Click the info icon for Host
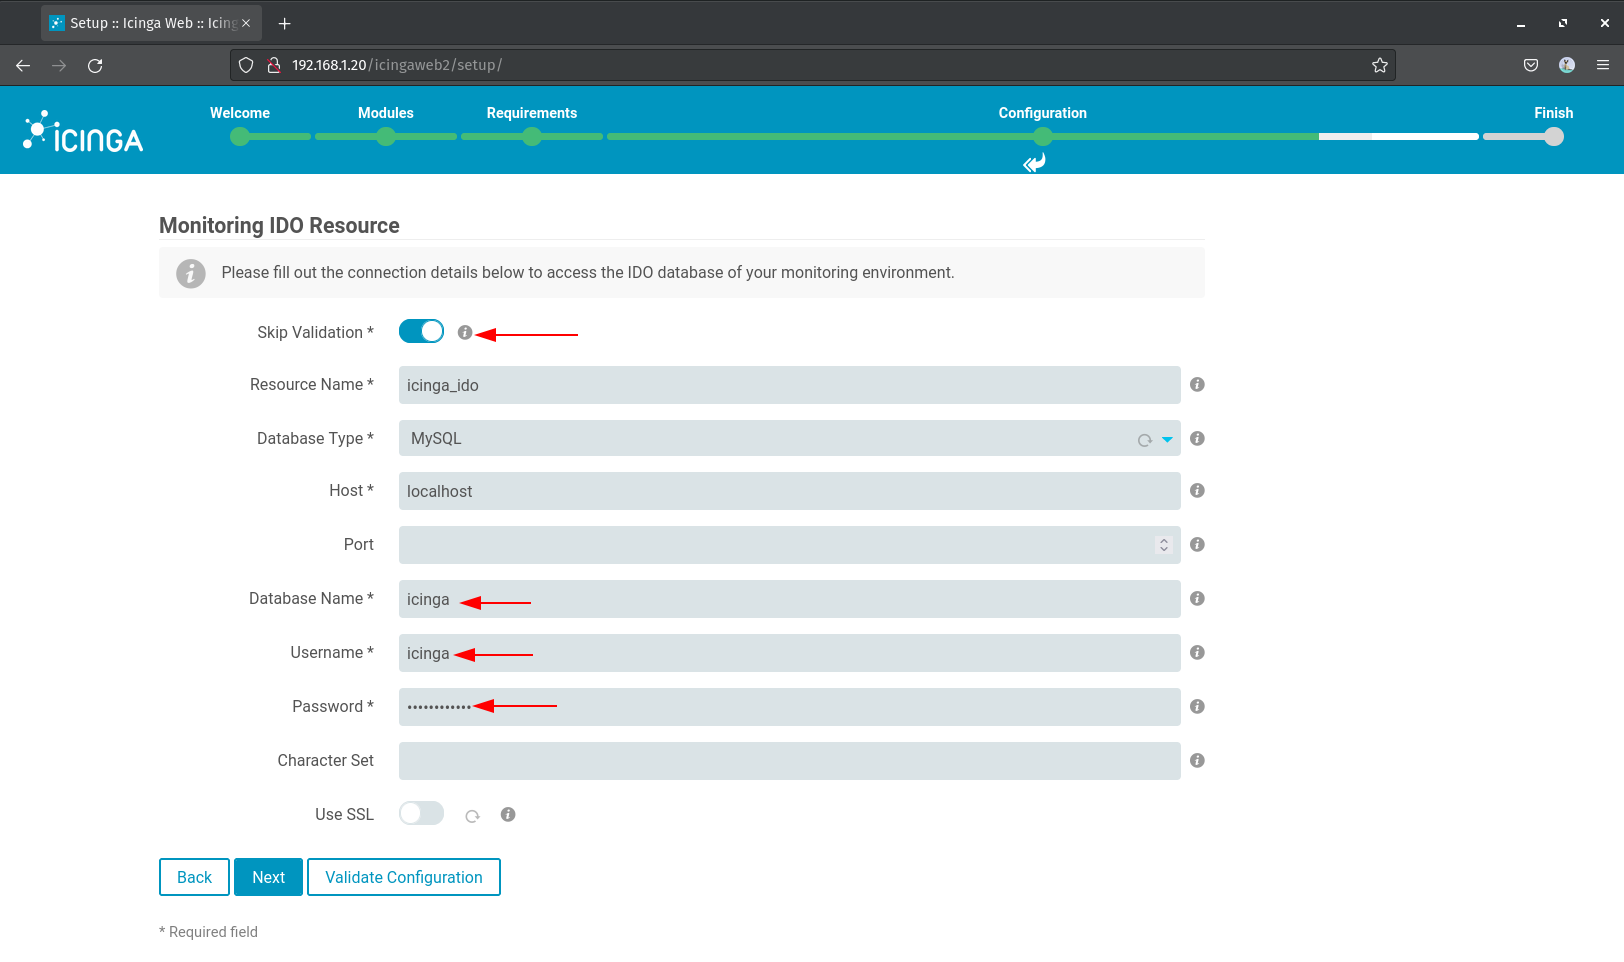Viewport: 1624px width, 962px height. [1197, 490]
